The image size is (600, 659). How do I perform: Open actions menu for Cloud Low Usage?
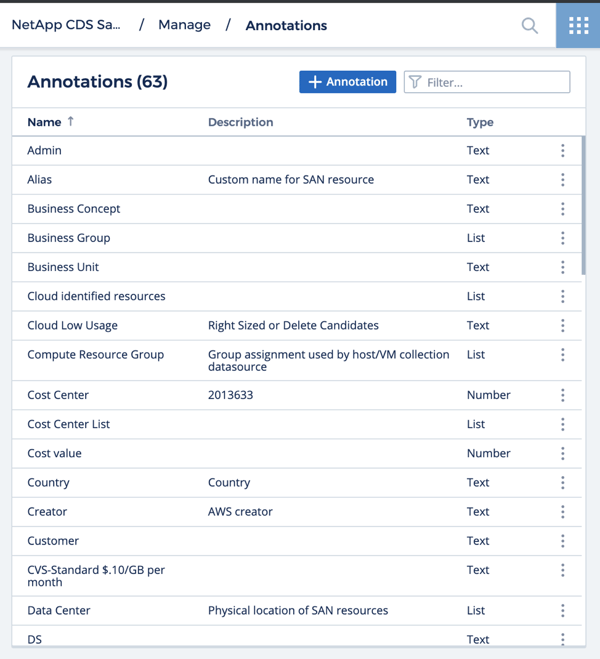[562, 325]
